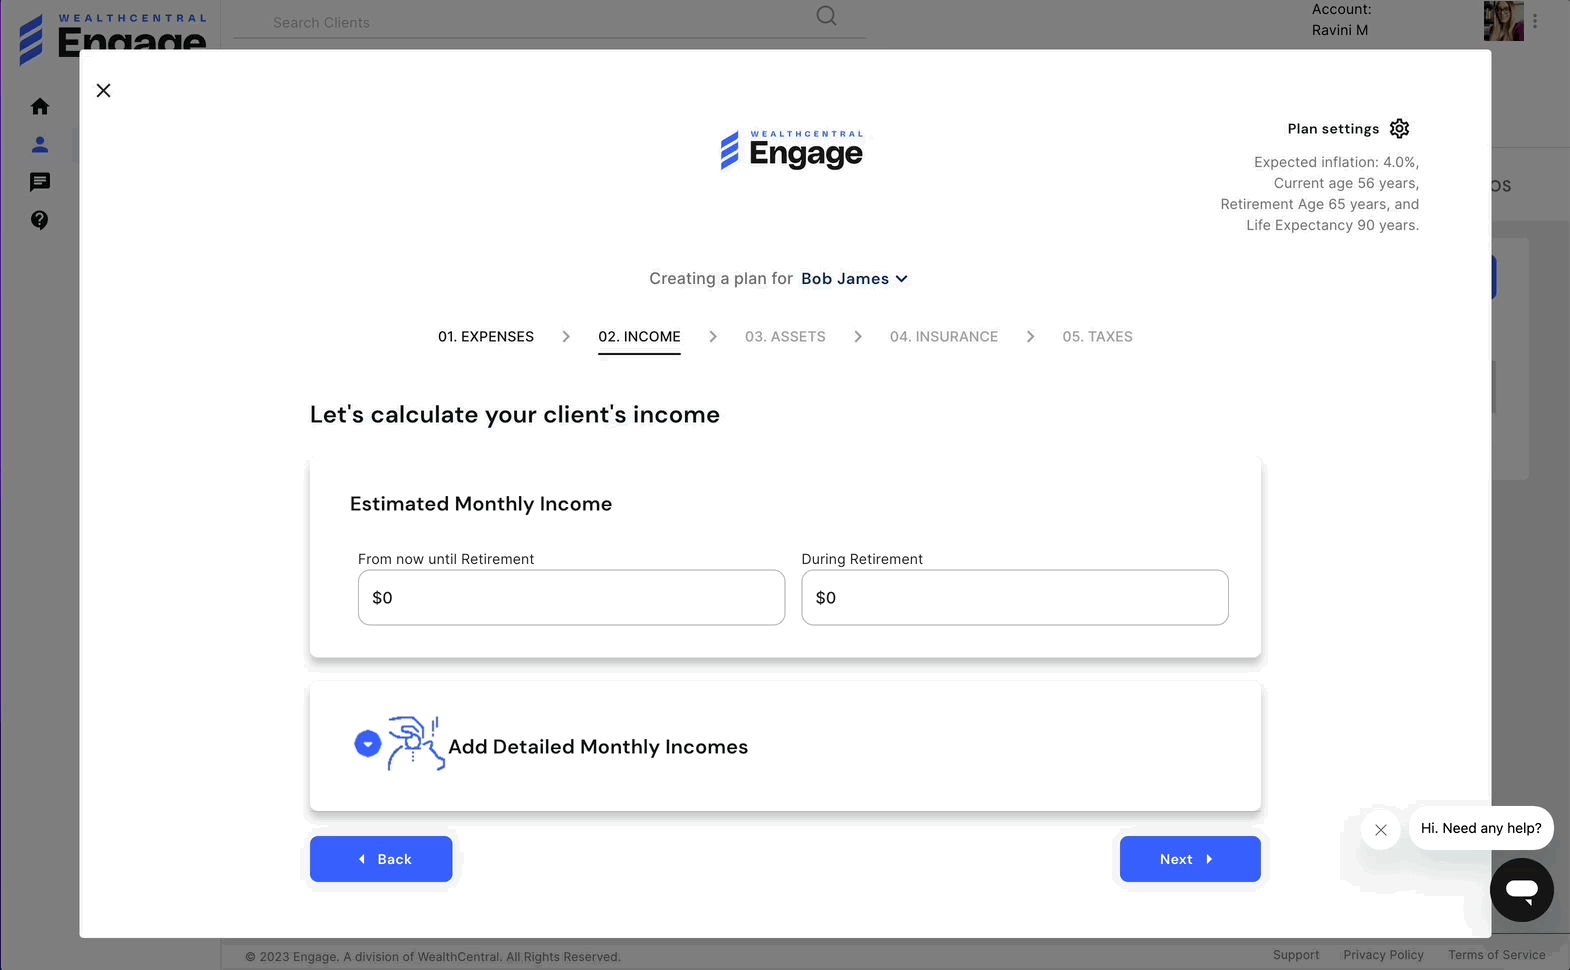Dismiss the 'Need any help?' popup

point(1380,830)
